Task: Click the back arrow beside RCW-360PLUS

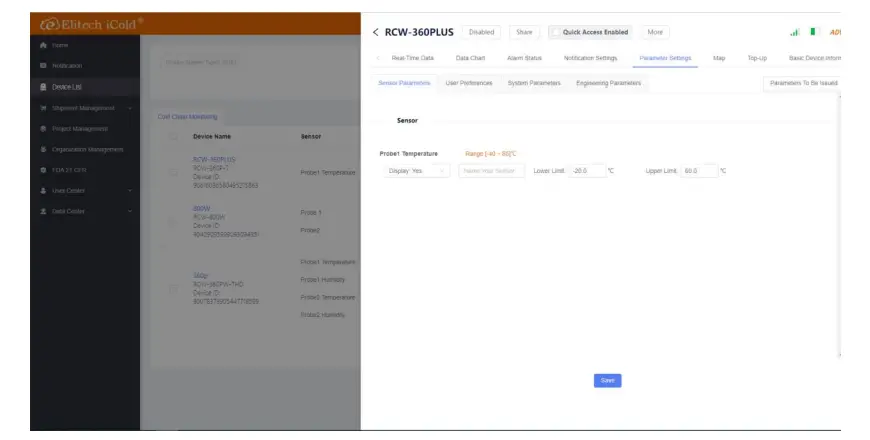Action: pos(376,32)
